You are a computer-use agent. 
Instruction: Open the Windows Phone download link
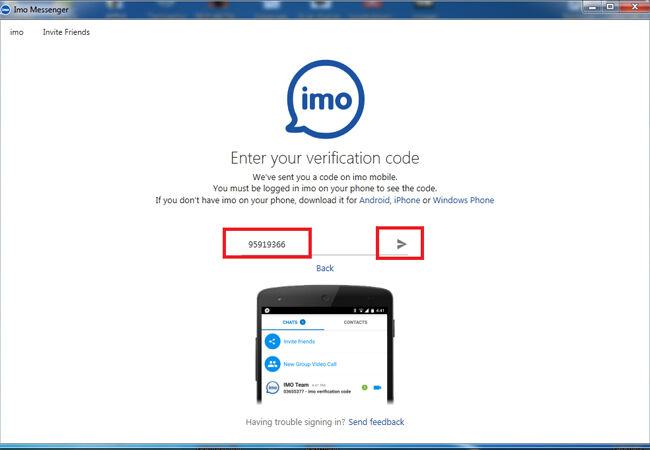[x=463, y=200]
